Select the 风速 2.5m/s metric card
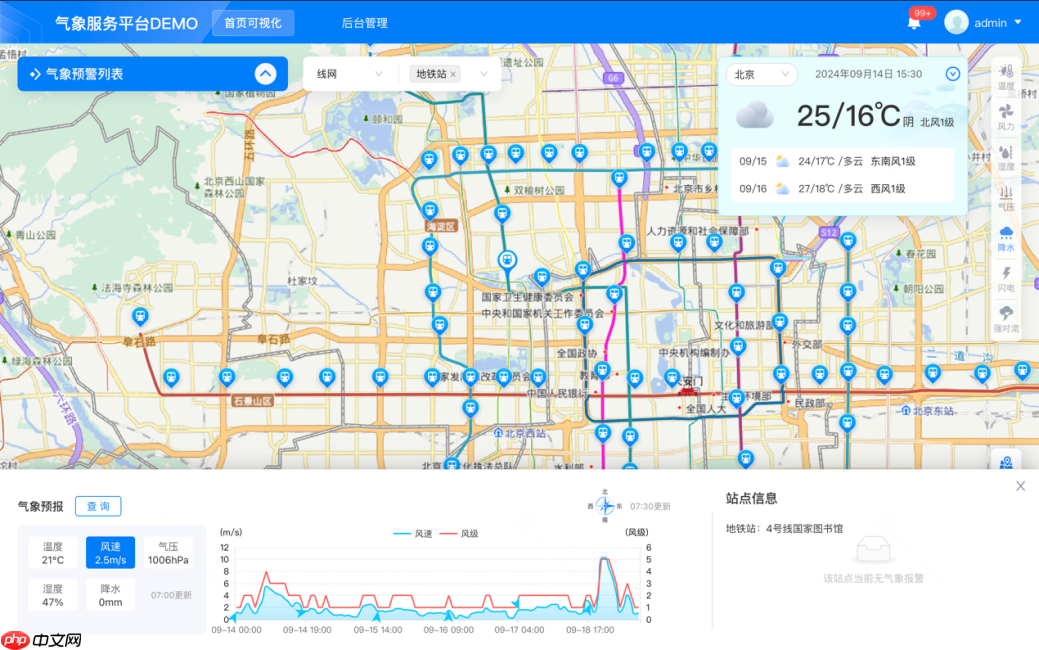 tap(108, 552)
